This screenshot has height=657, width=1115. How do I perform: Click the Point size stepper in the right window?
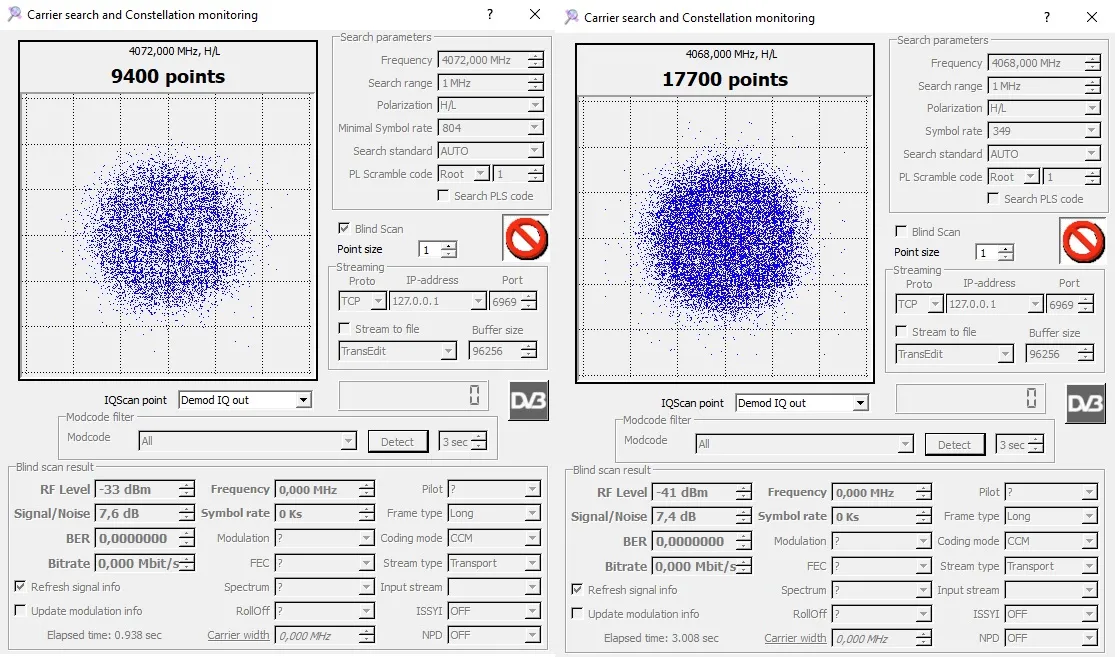click(x=1005, y=253)
